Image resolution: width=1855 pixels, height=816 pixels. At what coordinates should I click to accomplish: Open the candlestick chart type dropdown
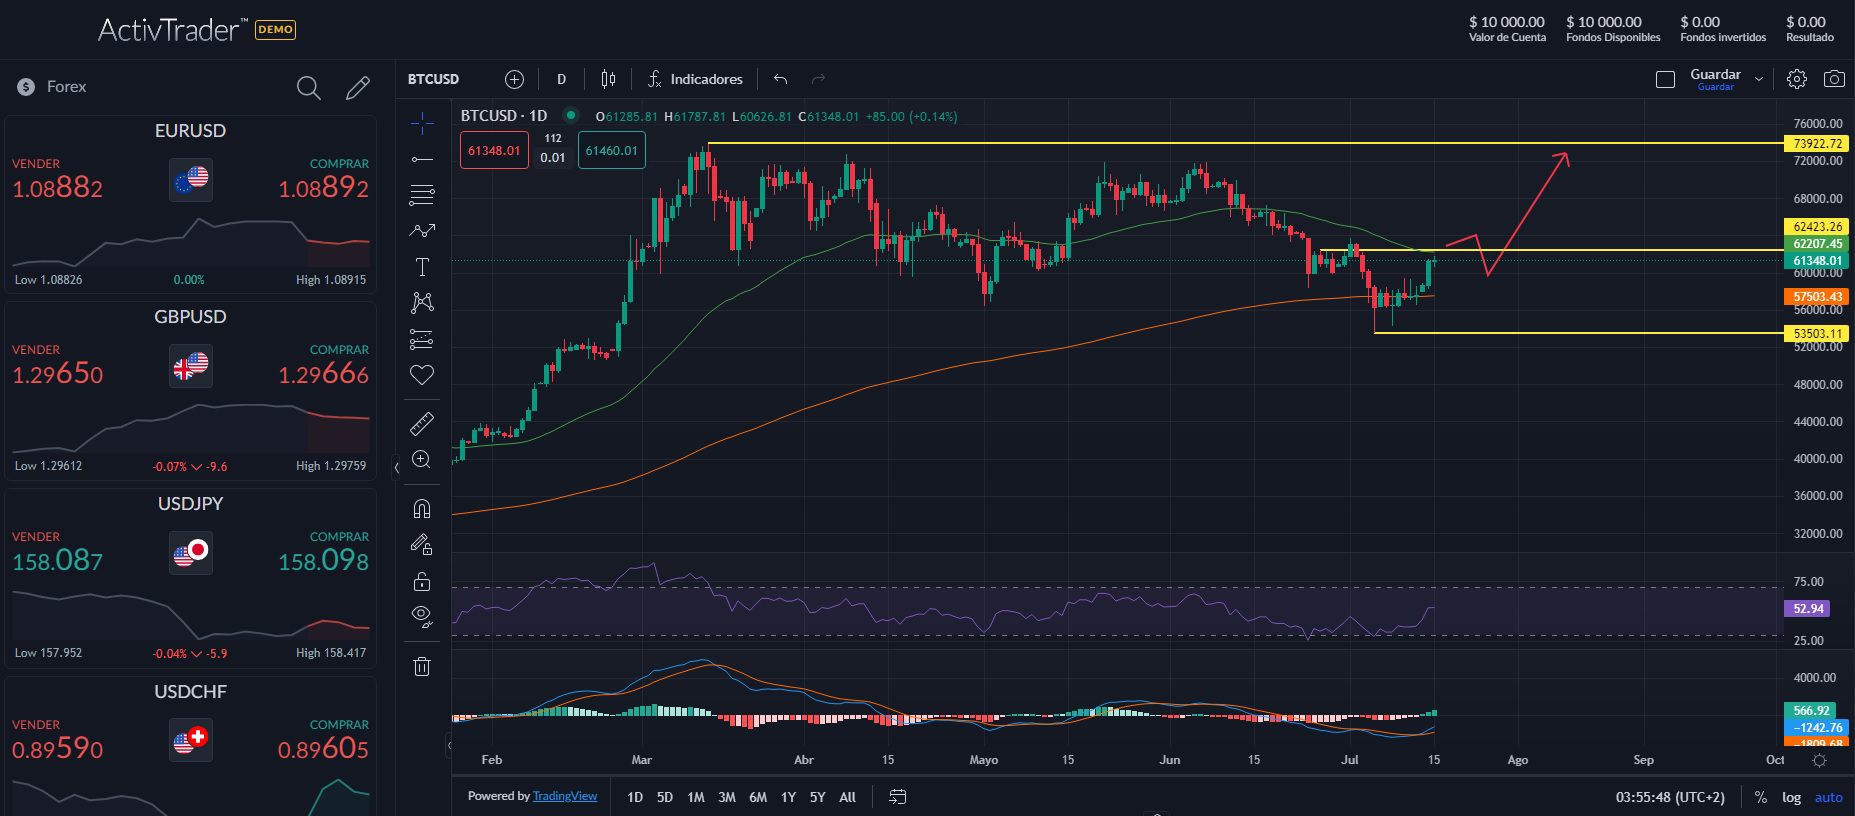pos(608,79)
